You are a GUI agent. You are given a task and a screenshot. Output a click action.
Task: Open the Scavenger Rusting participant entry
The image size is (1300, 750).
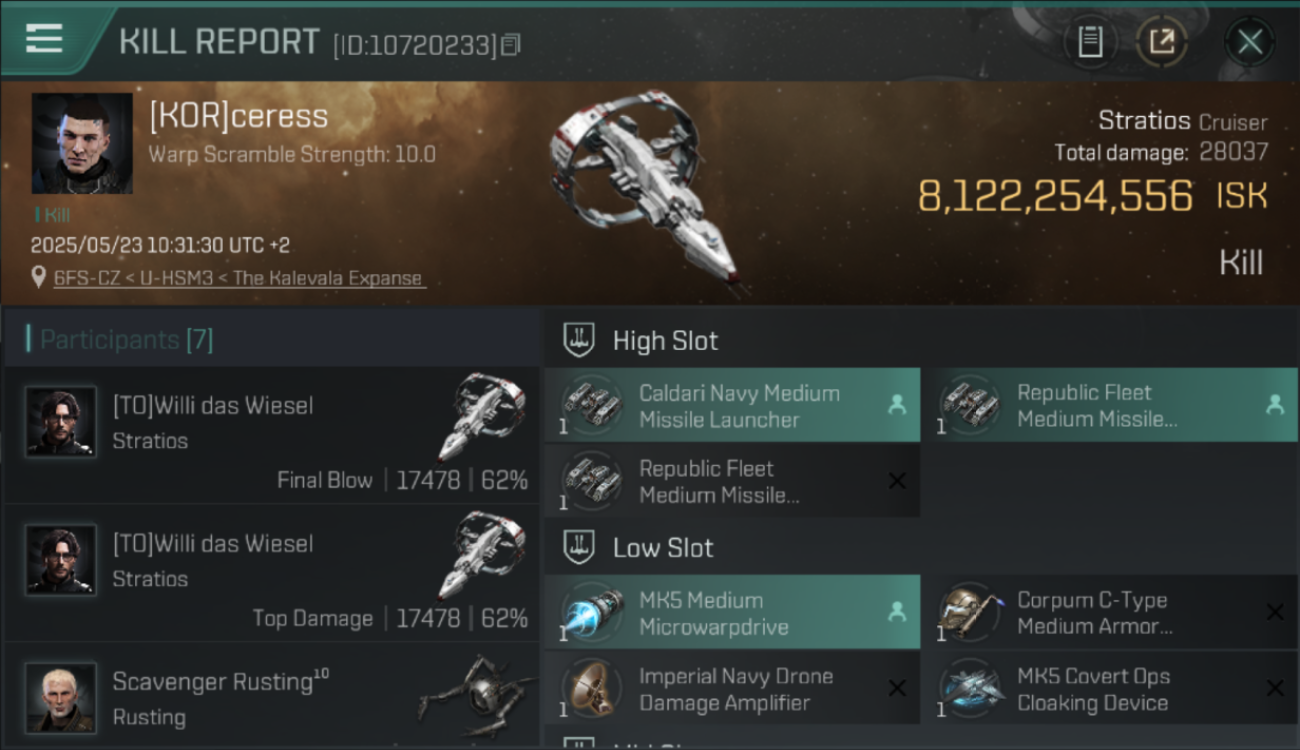pyautogui.click(x=272, y=697)
